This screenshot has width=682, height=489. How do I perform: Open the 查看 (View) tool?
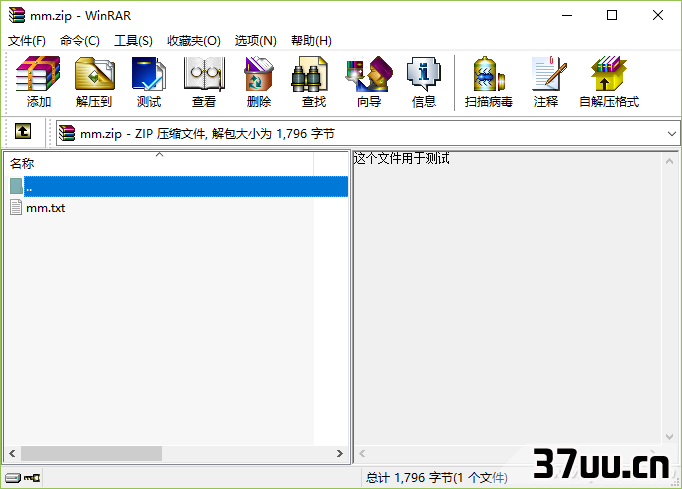click(204, 81)
